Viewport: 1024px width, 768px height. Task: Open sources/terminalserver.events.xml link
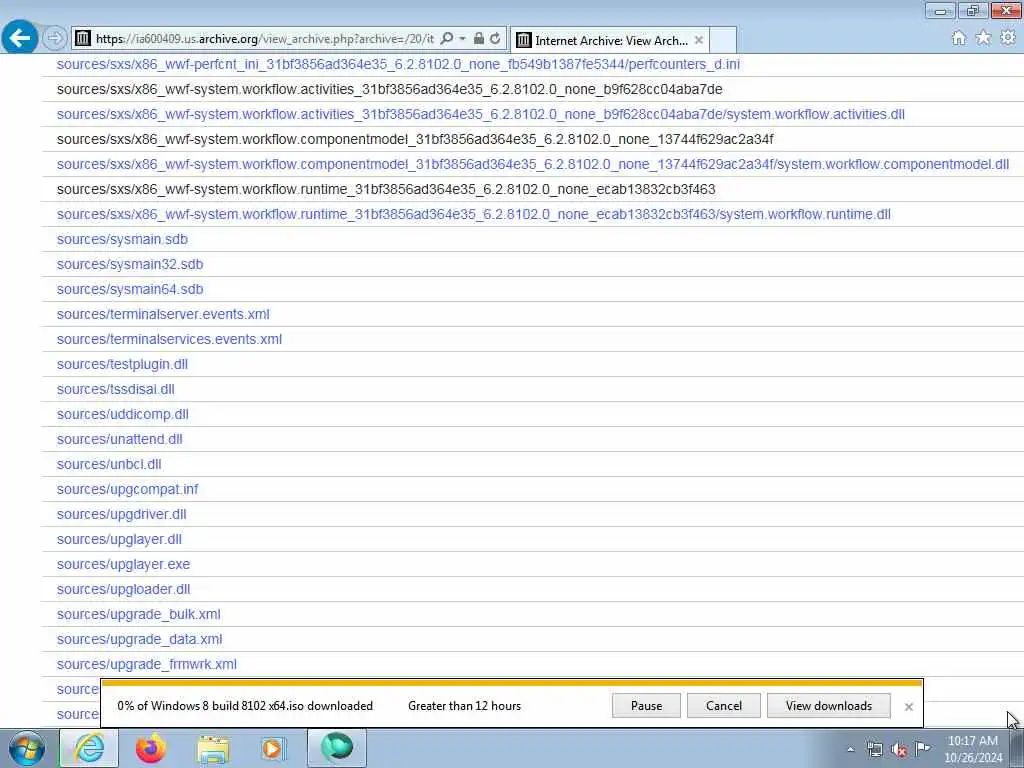[x=163, y=314]
